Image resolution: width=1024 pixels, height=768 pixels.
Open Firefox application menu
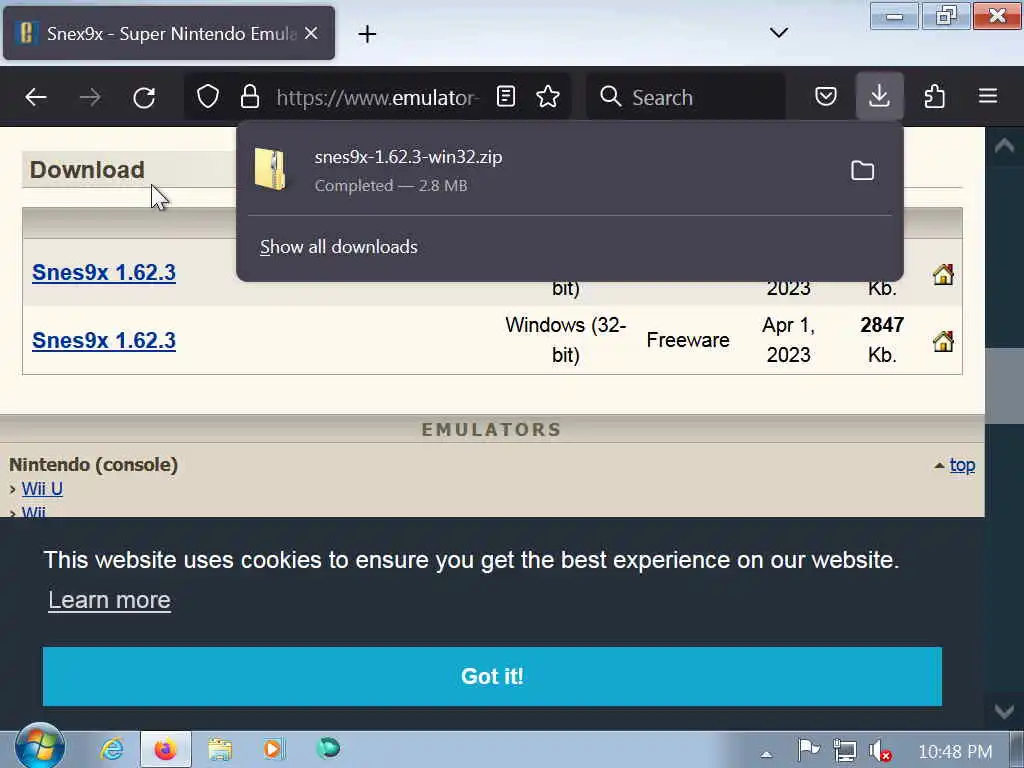click(988, 97)
